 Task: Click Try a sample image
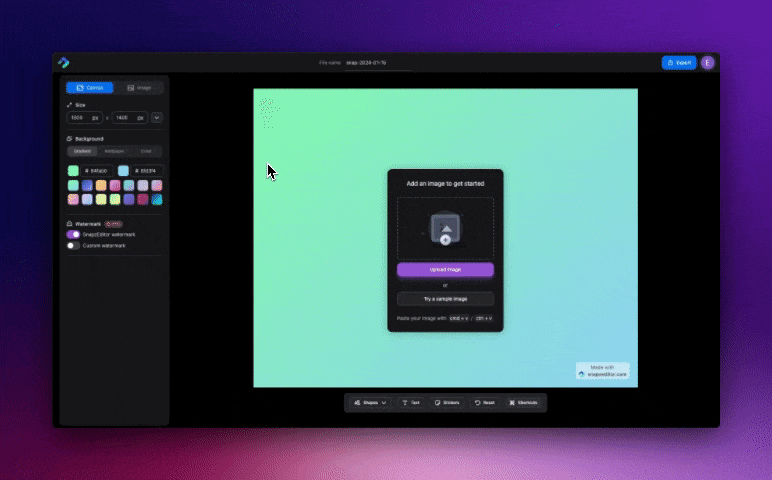point(445,299)
